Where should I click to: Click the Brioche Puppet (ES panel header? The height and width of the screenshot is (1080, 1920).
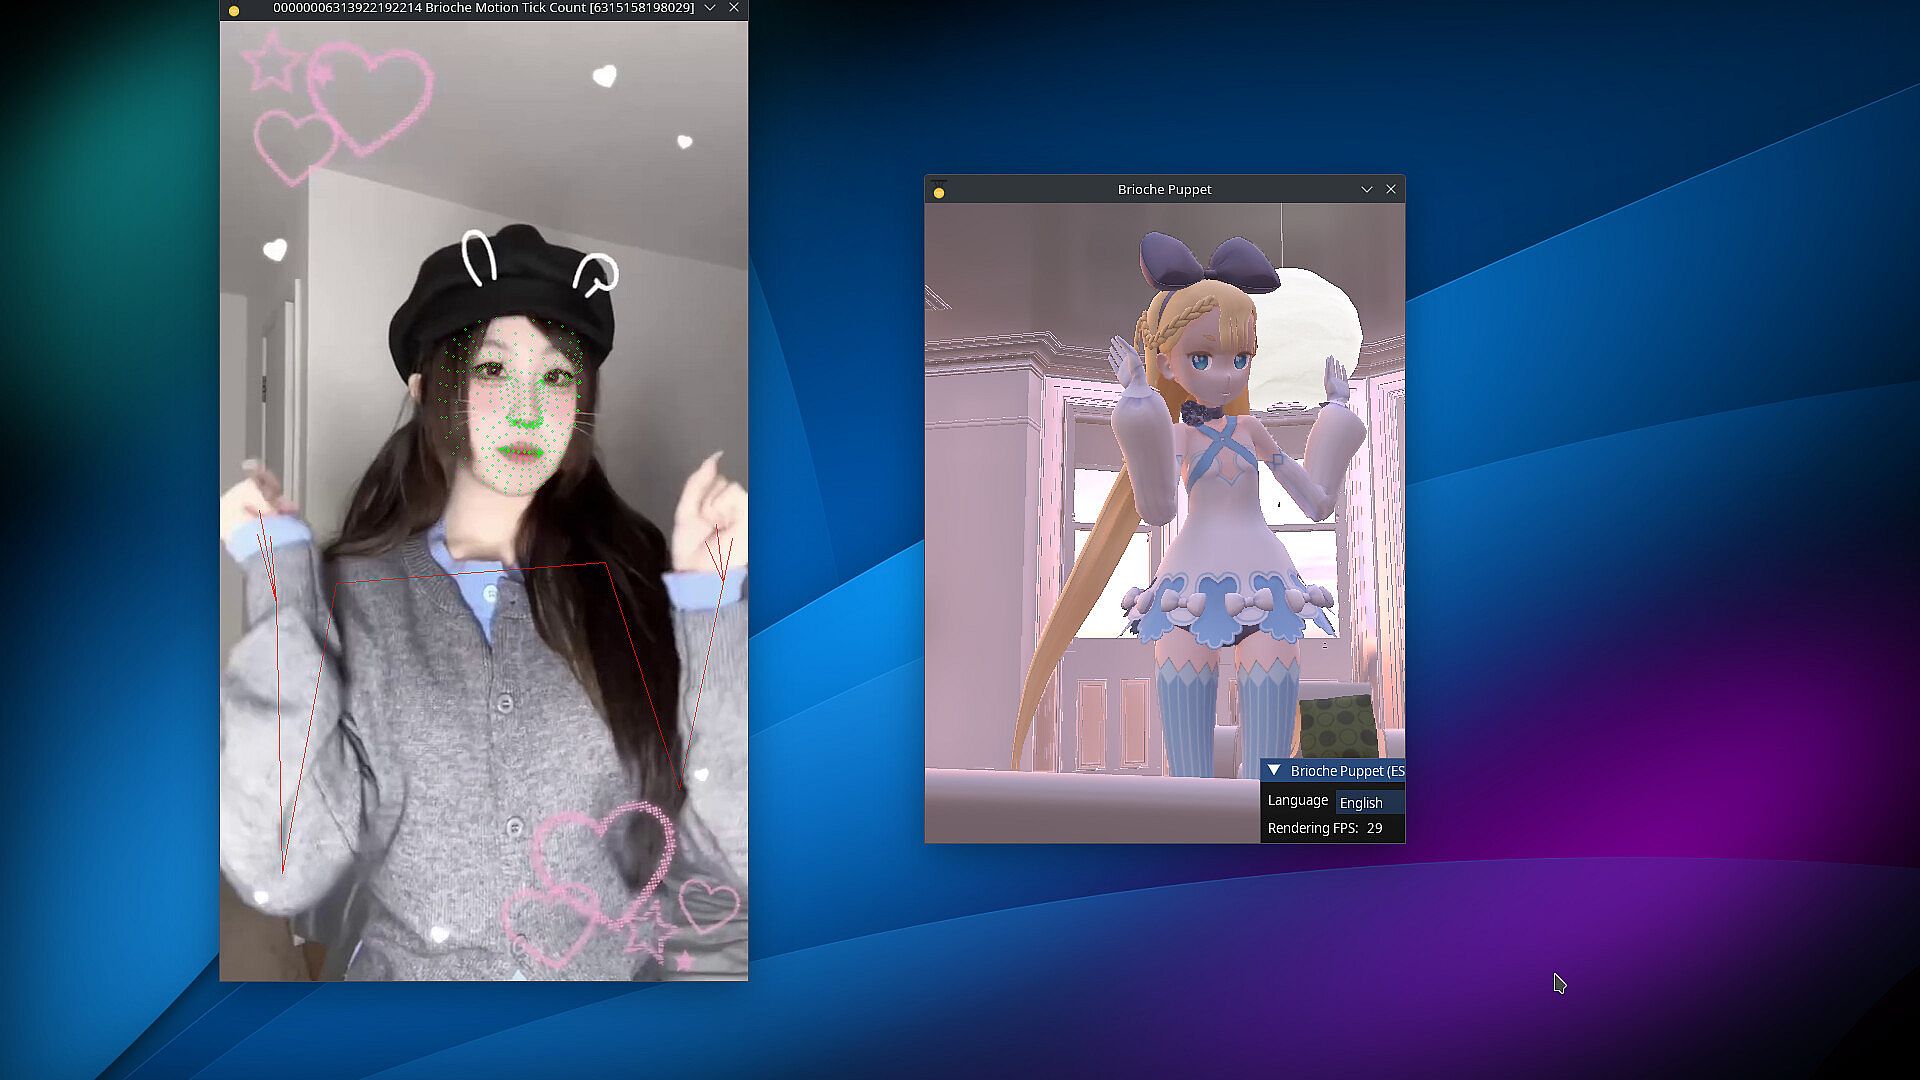tap(1345, 771)
